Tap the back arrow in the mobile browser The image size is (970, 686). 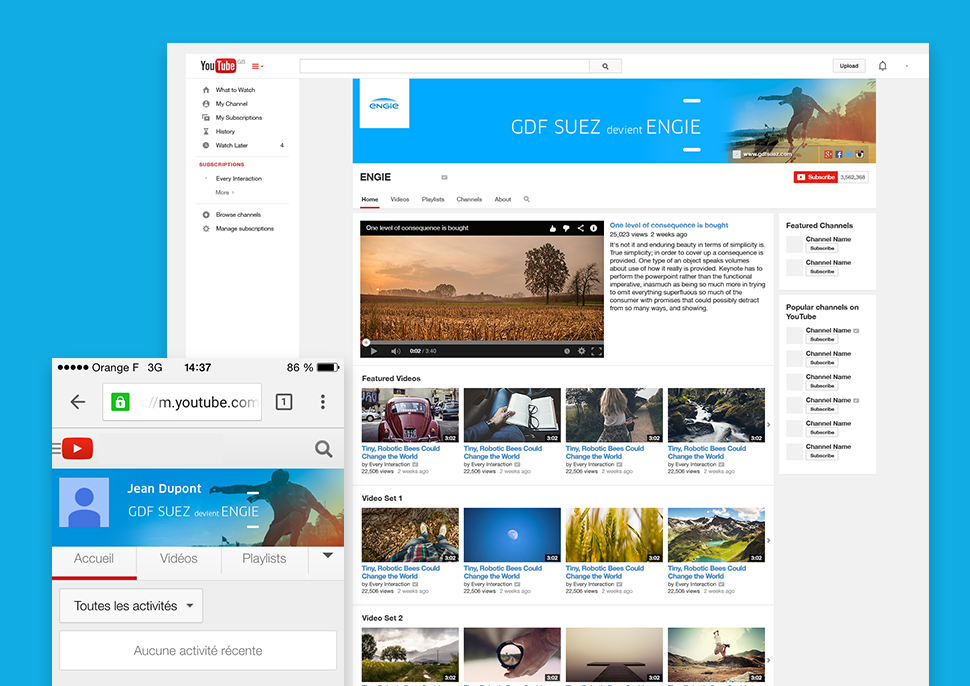tap(78, 402)
